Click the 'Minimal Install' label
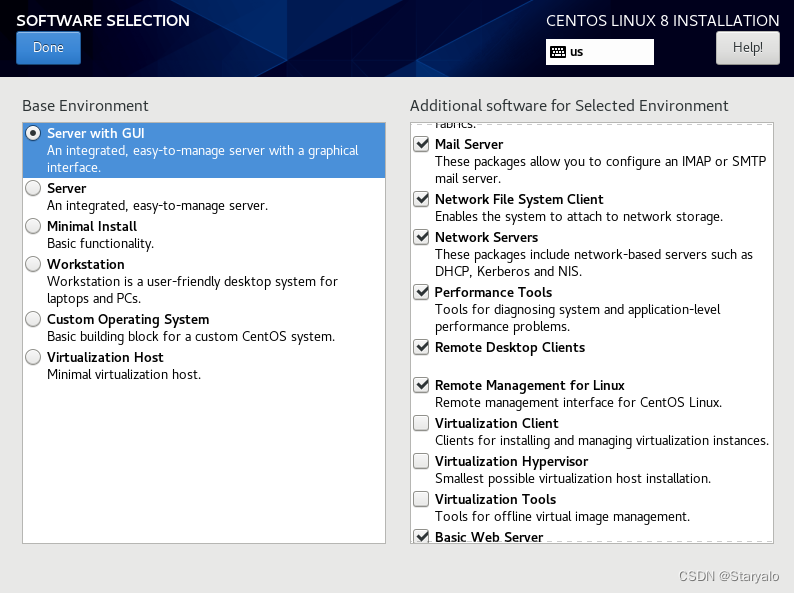Image resolution: width=794 pixels, height=593 pixels. point(92,226)
